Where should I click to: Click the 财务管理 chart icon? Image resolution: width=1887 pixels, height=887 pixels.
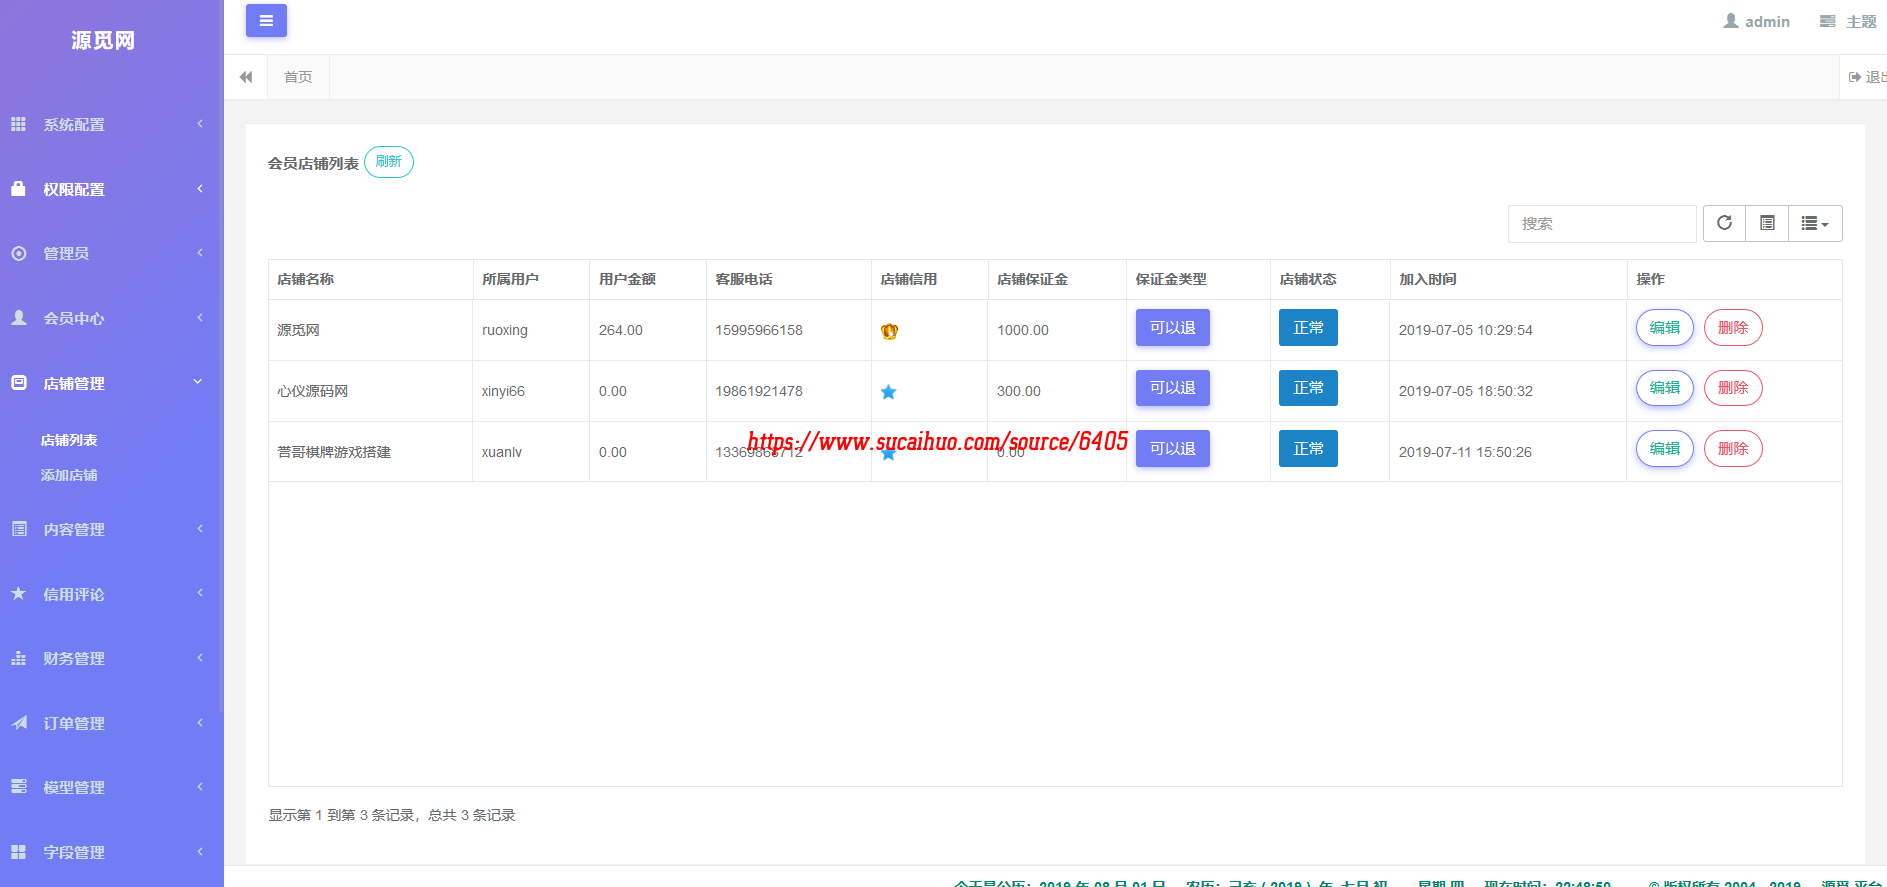coord(18,658)
